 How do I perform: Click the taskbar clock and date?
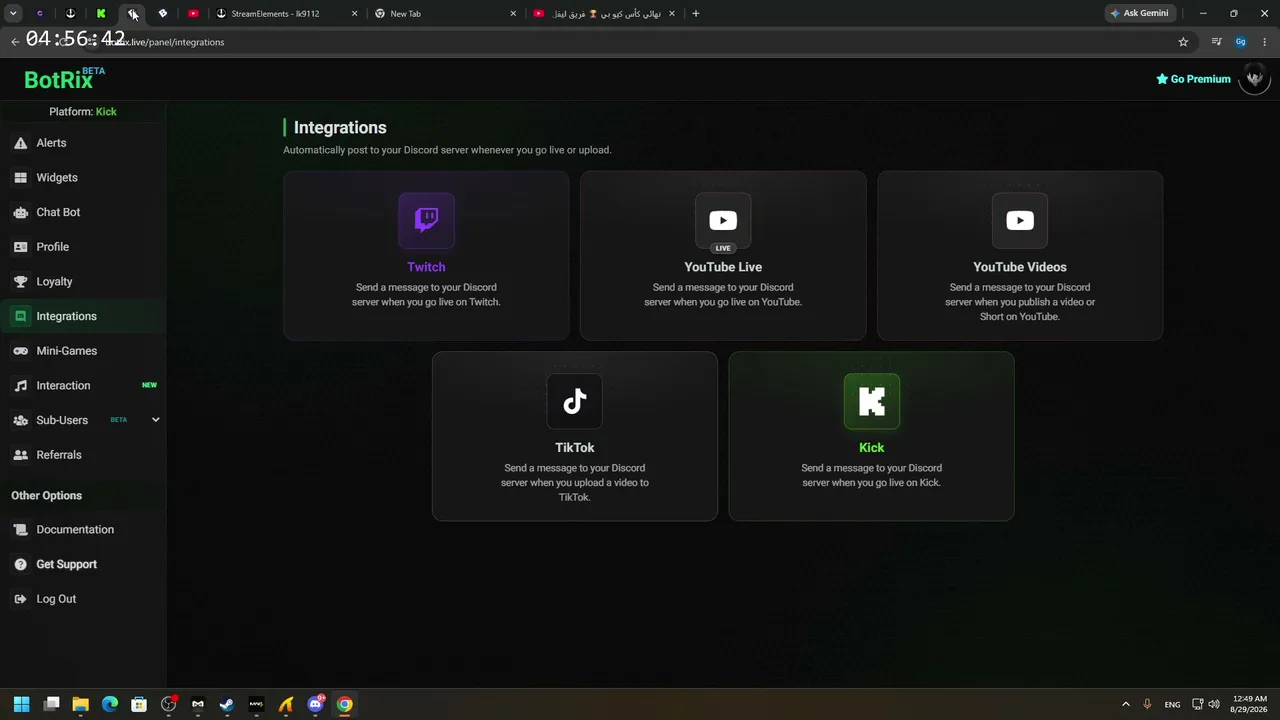[1249, 704]
